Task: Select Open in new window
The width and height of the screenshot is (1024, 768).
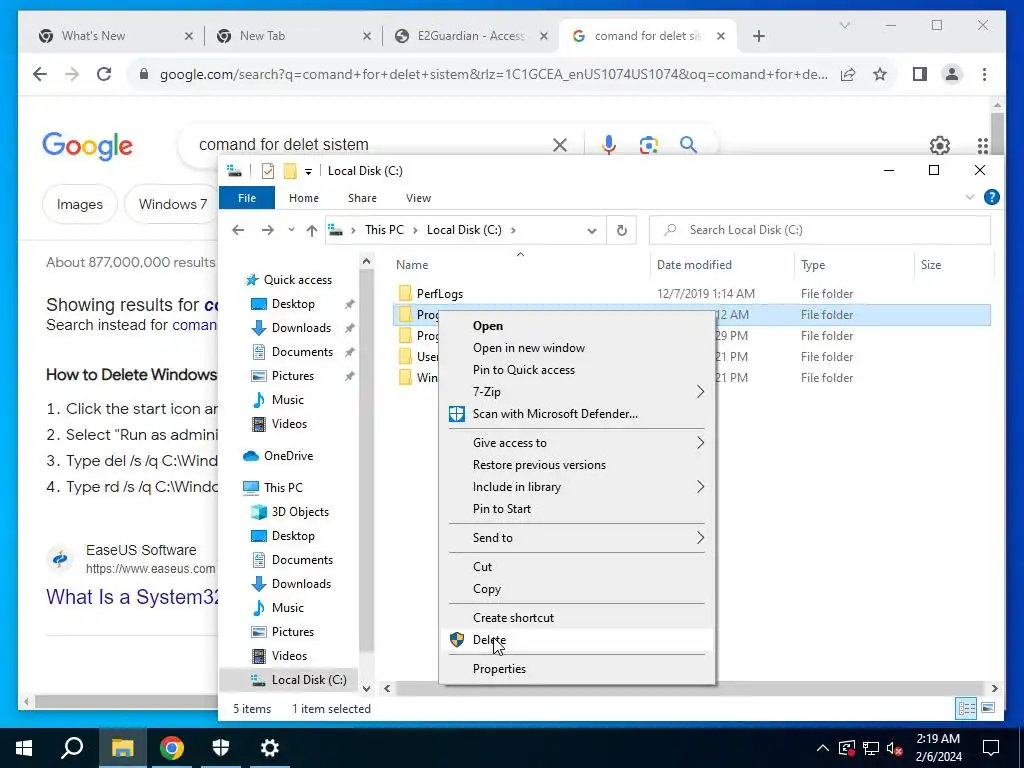Action: click(x=528, y=348)
